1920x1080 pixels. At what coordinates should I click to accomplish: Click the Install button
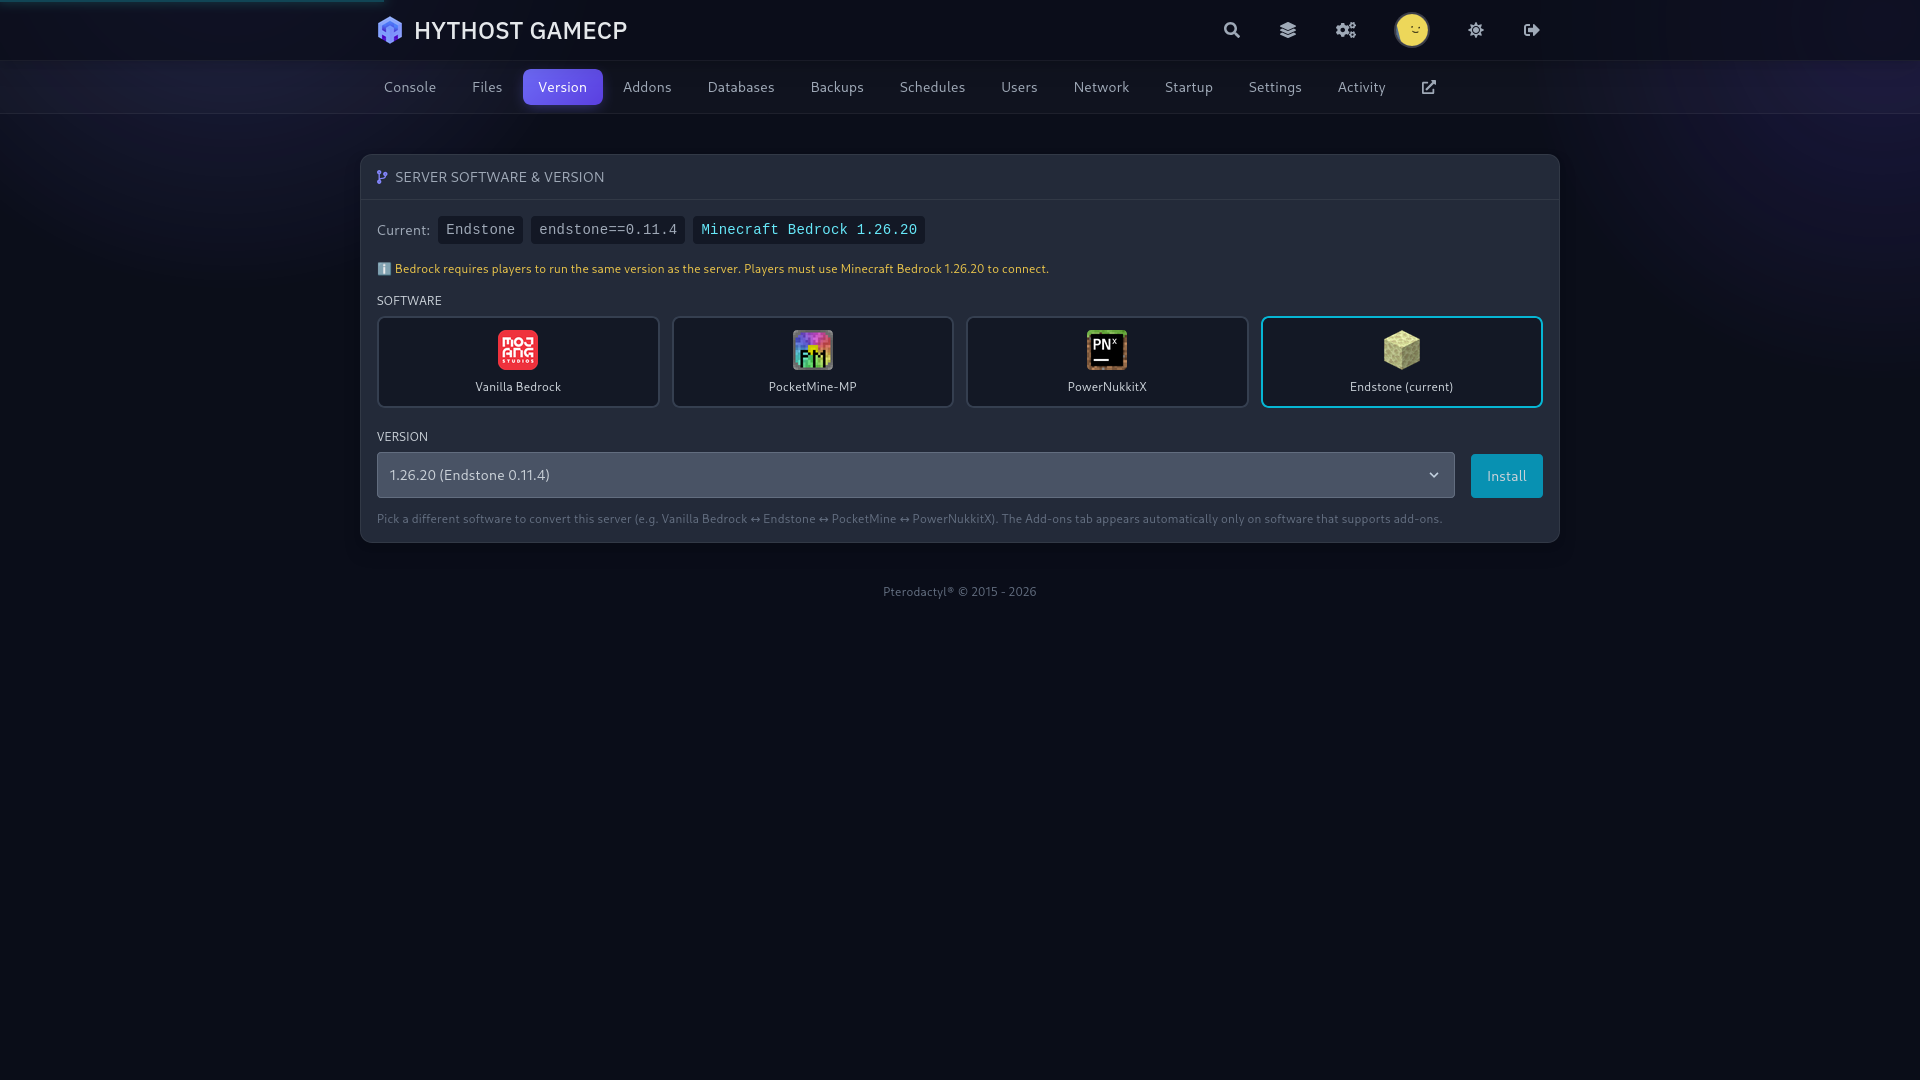(x=1507, y=476)
